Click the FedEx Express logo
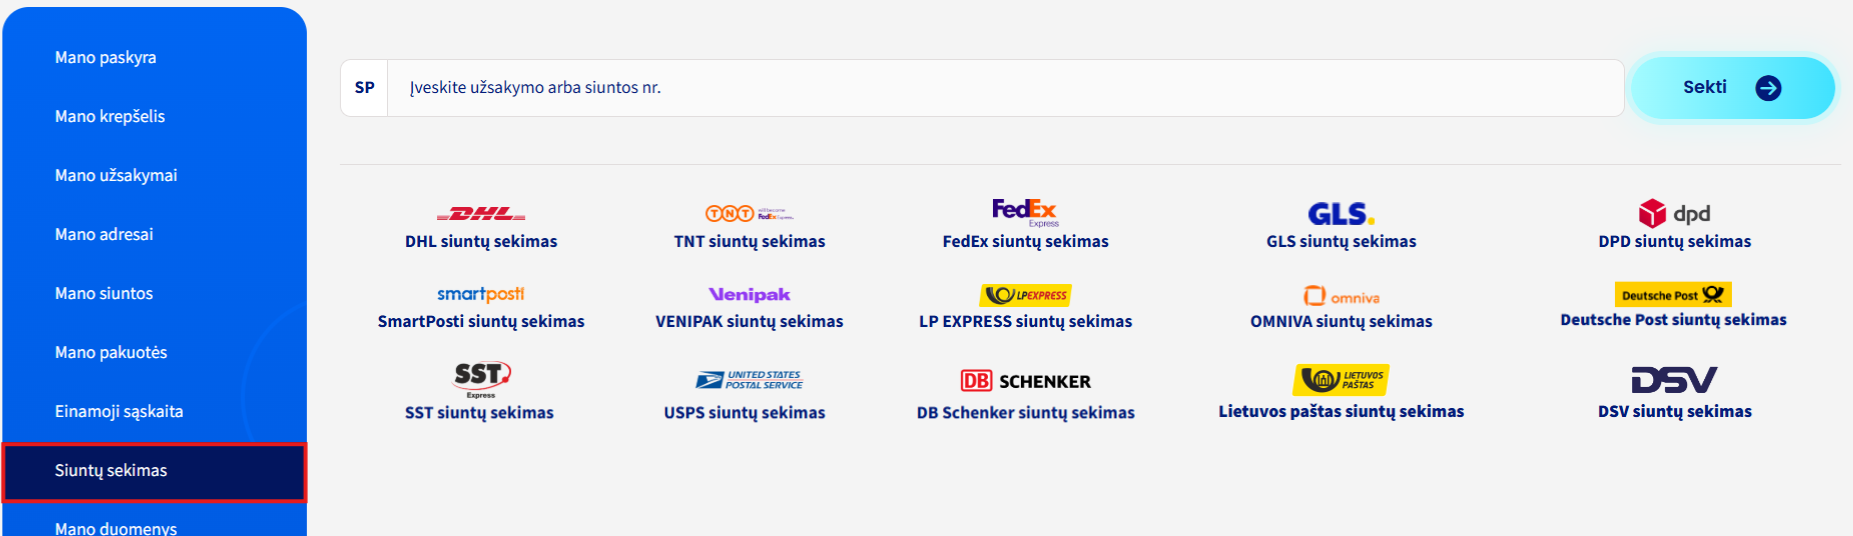The width and height of the screenshot is (1853, 536). pos(1025,212)
